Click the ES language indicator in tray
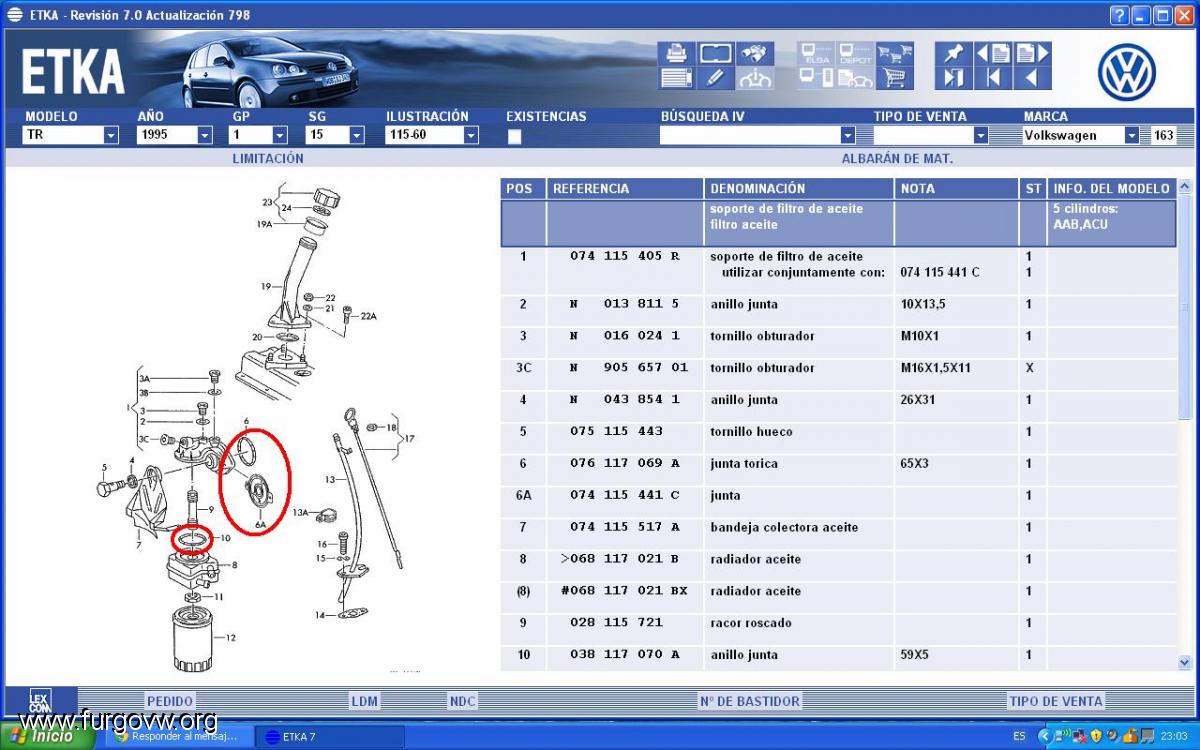This screenshot has width=1200, height=750. (1019, 737)
